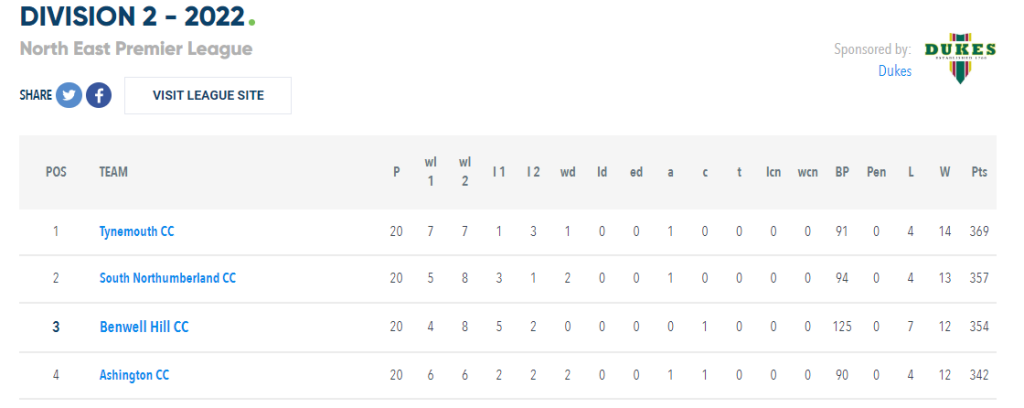The image size is (1024, 408).
Task: Open the Visit League Site button
Action: (208, 95)
